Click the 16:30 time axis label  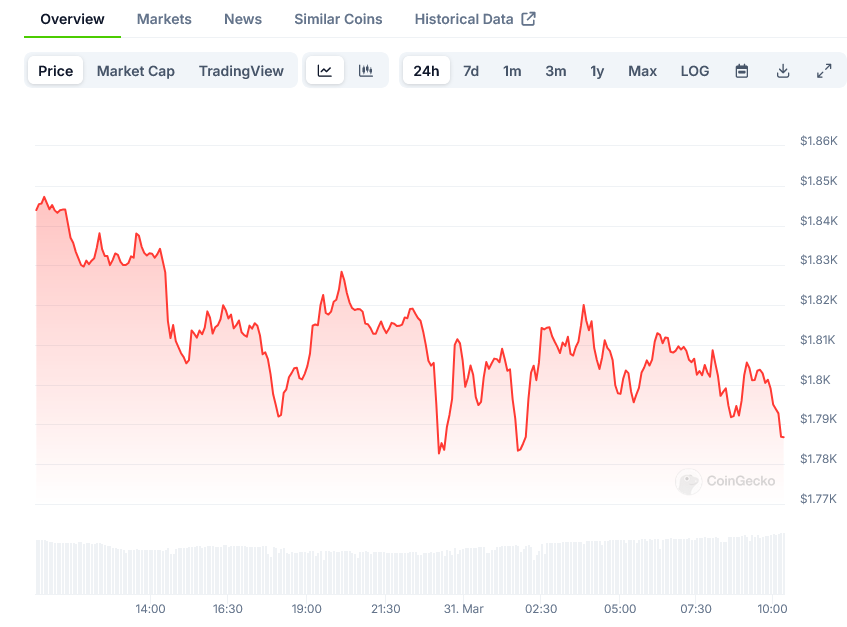point(227,609)
